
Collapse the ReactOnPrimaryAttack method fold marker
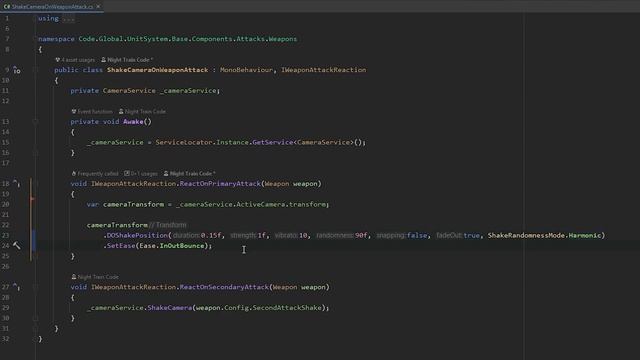pos(35,184)
